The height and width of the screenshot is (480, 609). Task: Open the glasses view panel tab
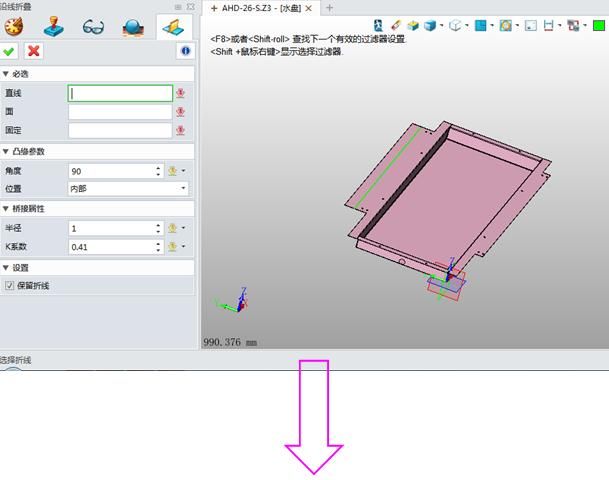pyautogui.click(x=93, y=26)
